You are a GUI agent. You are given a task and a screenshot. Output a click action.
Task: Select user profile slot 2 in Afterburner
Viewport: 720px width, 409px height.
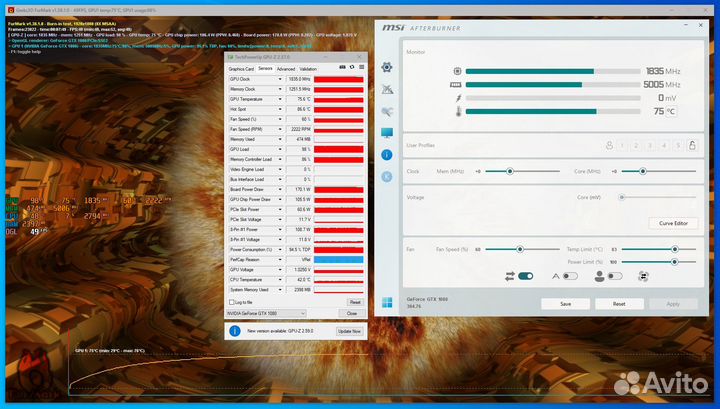636,146
